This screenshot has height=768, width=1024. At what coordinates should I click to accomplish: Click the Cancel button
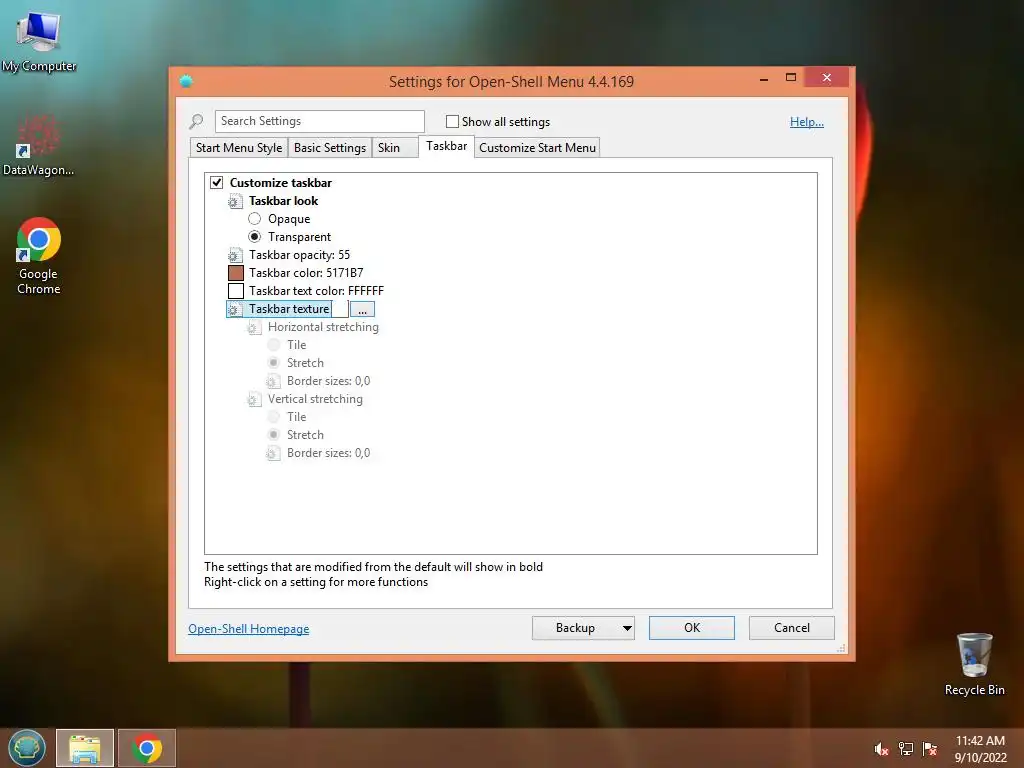coord(792,628)
